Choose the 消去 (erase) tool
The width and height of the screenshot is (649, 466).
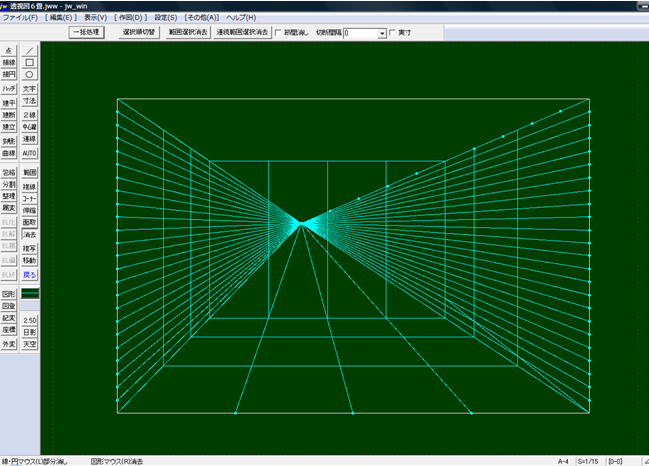tap(30, 235)
